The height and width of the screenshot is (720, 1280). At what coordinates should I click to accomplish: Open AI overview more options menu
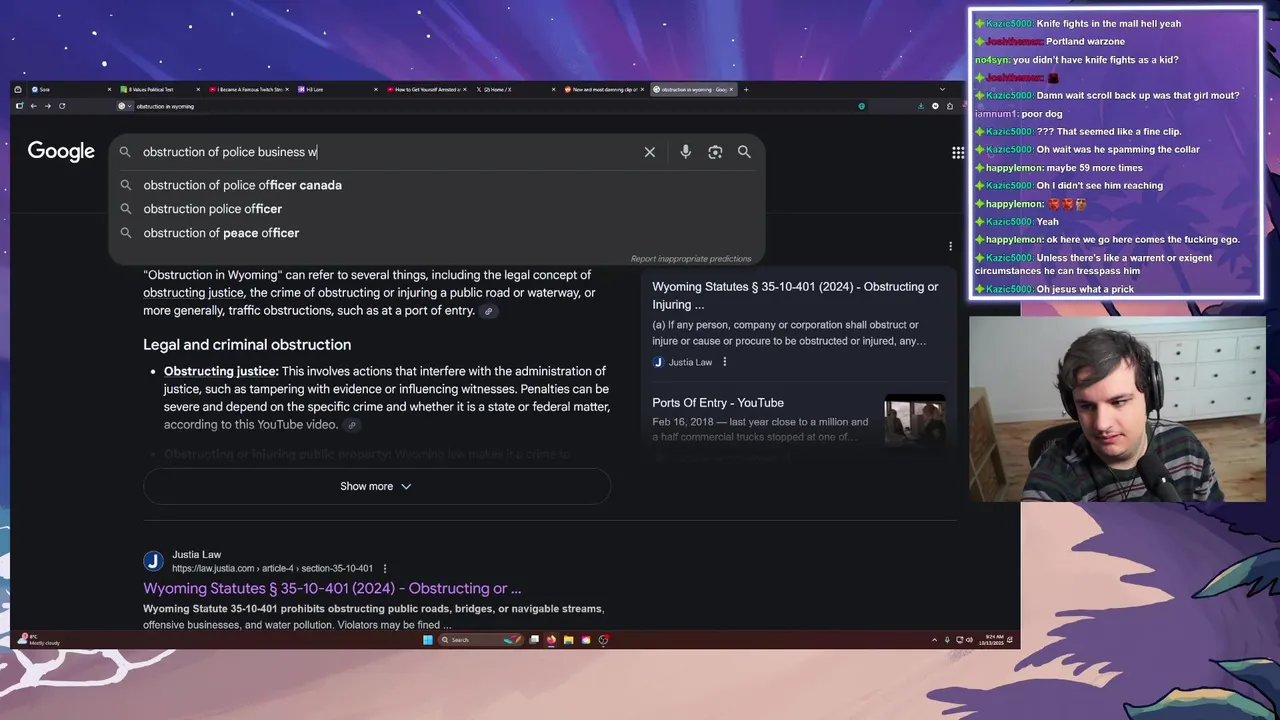[950, 246]
